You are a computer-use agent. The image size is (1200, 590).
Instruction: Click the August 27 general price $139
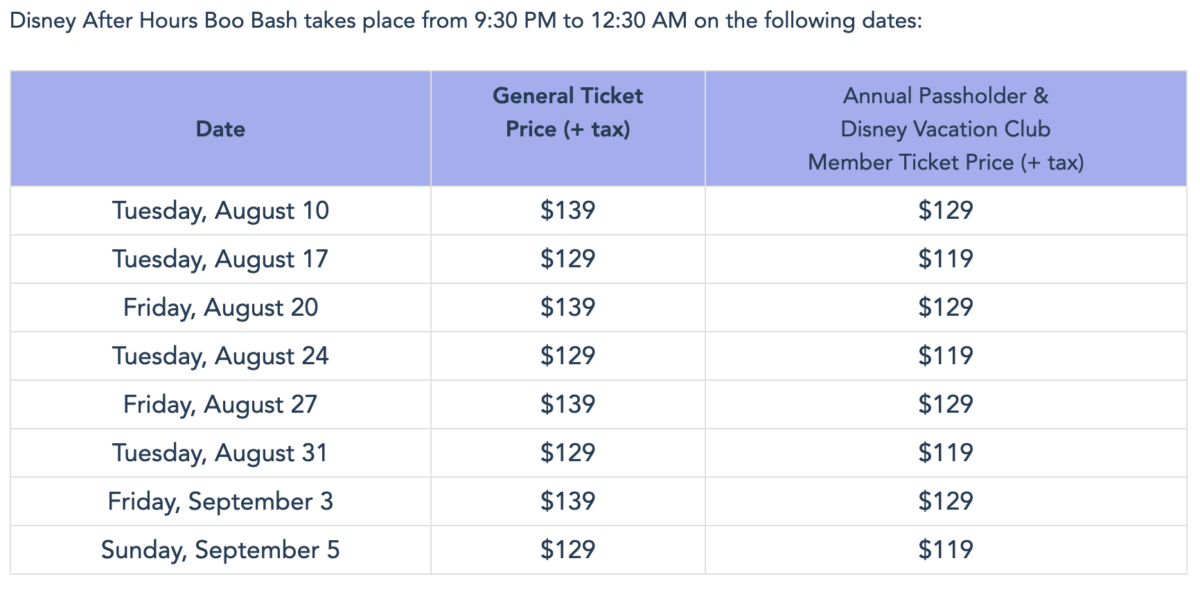point(568,404)
